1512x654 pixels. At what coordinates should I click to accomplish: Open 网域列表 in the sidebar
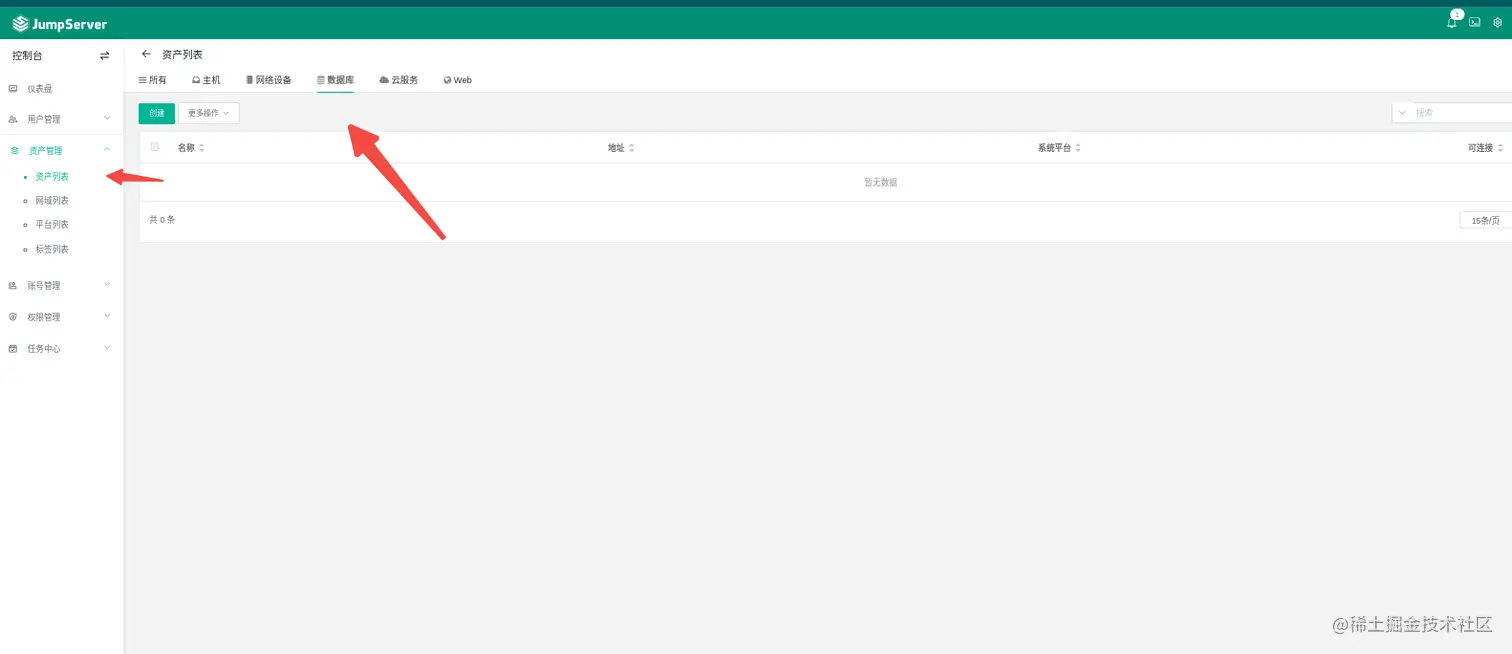coord(52,201)
